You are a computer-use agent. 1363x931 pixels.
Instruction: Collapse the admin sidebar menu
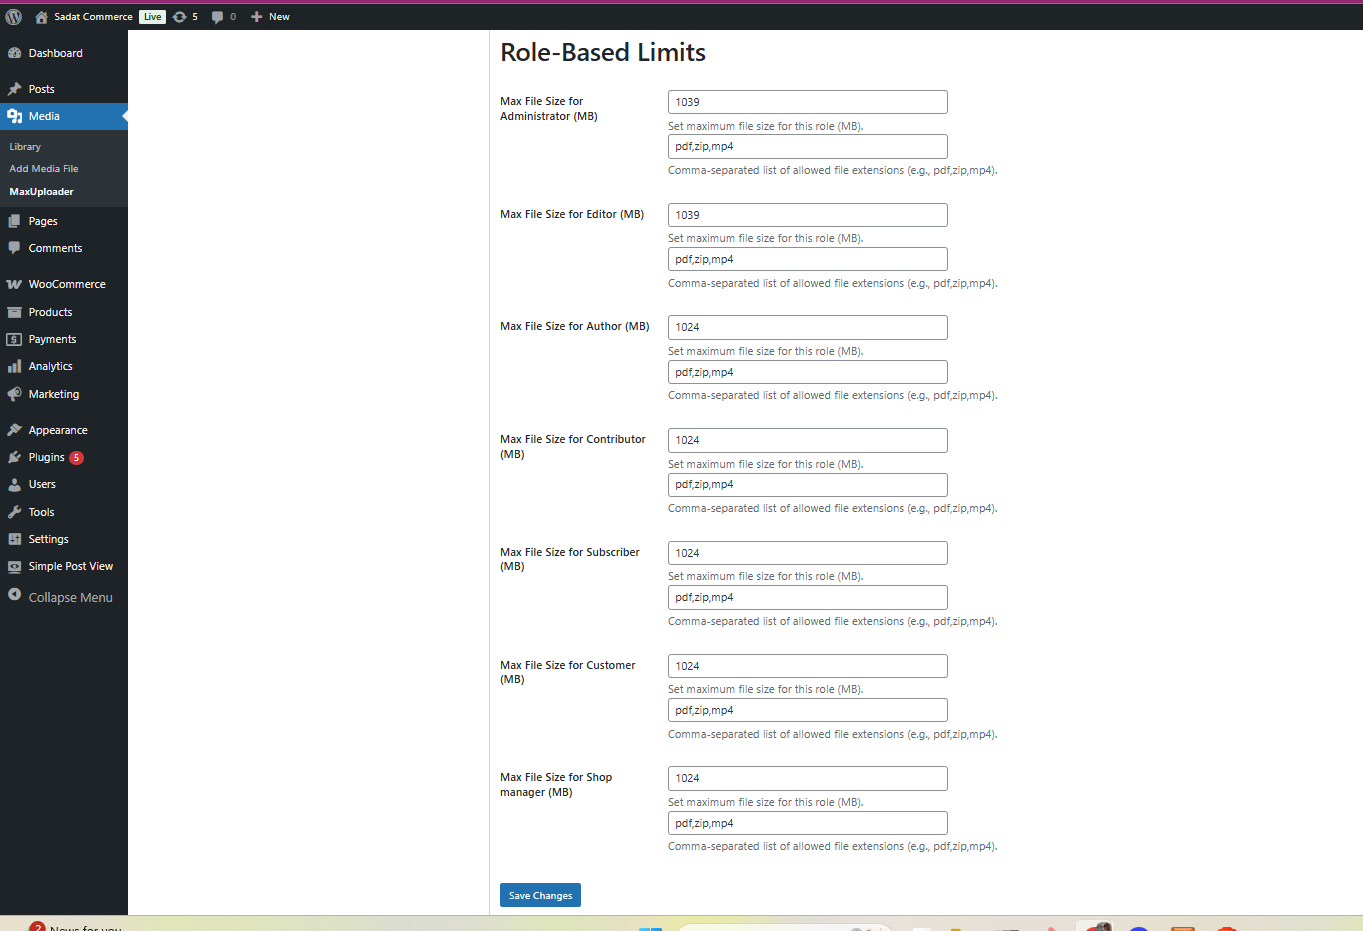point(60,597)
